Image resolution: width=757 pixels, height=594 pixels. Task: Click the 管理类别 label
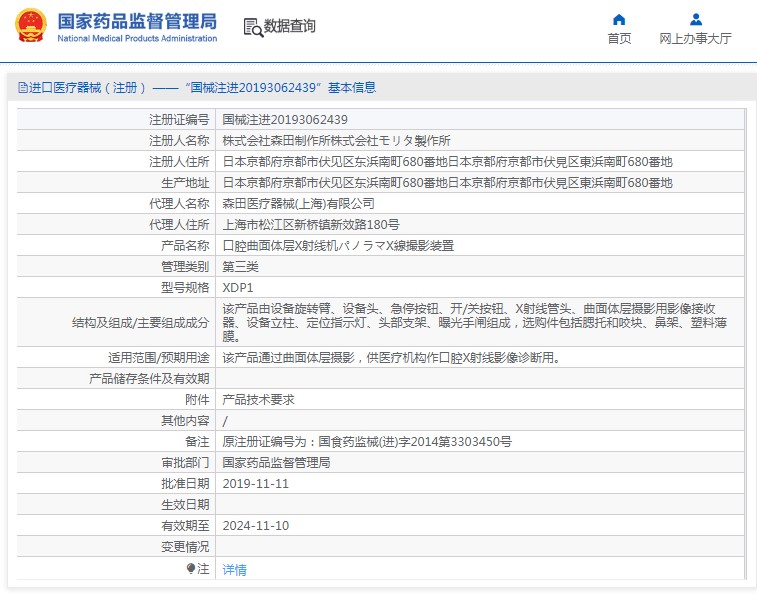185,267
